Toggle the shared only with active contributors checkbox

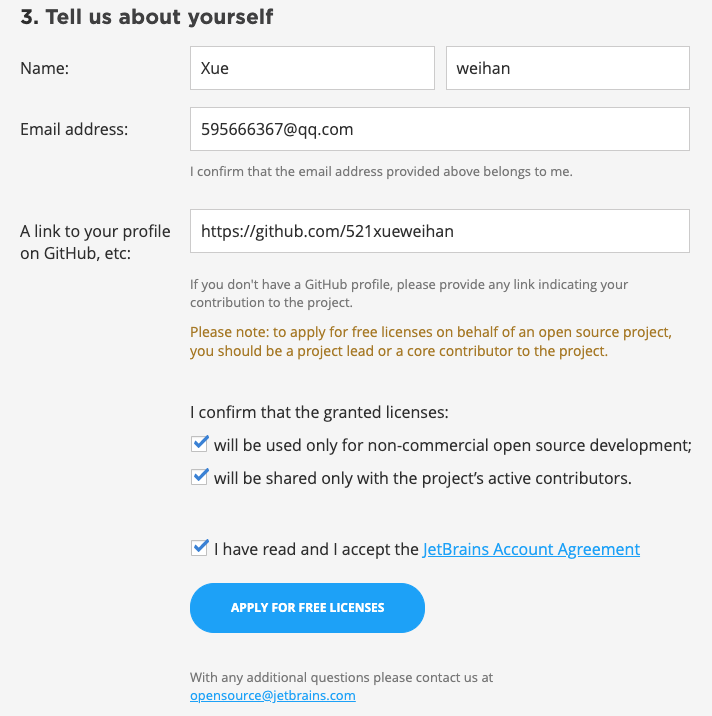(x=200, y=477)
